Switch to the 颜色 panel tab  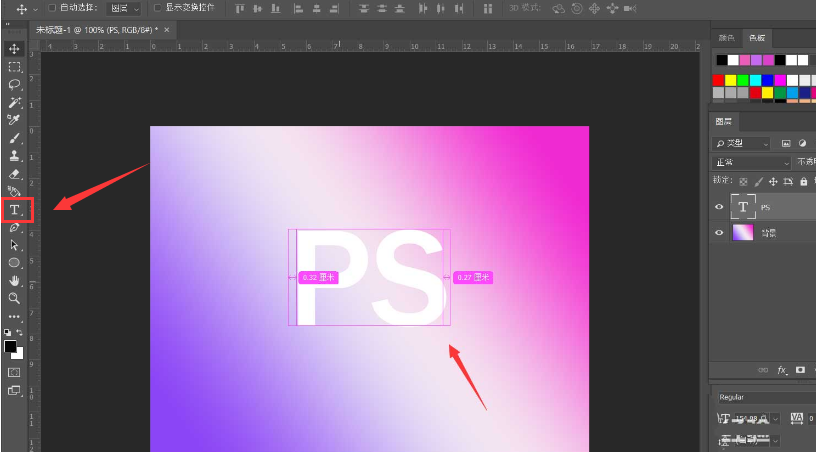726,38
